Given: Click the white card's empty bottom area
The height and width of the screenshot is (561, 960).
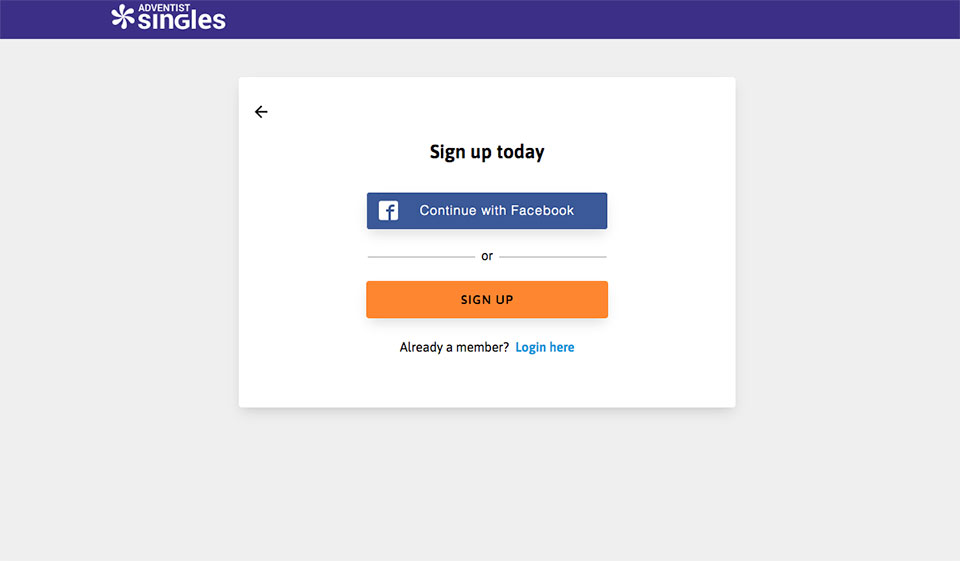Looking at the screenshot, I should click(x=487, y=385).
